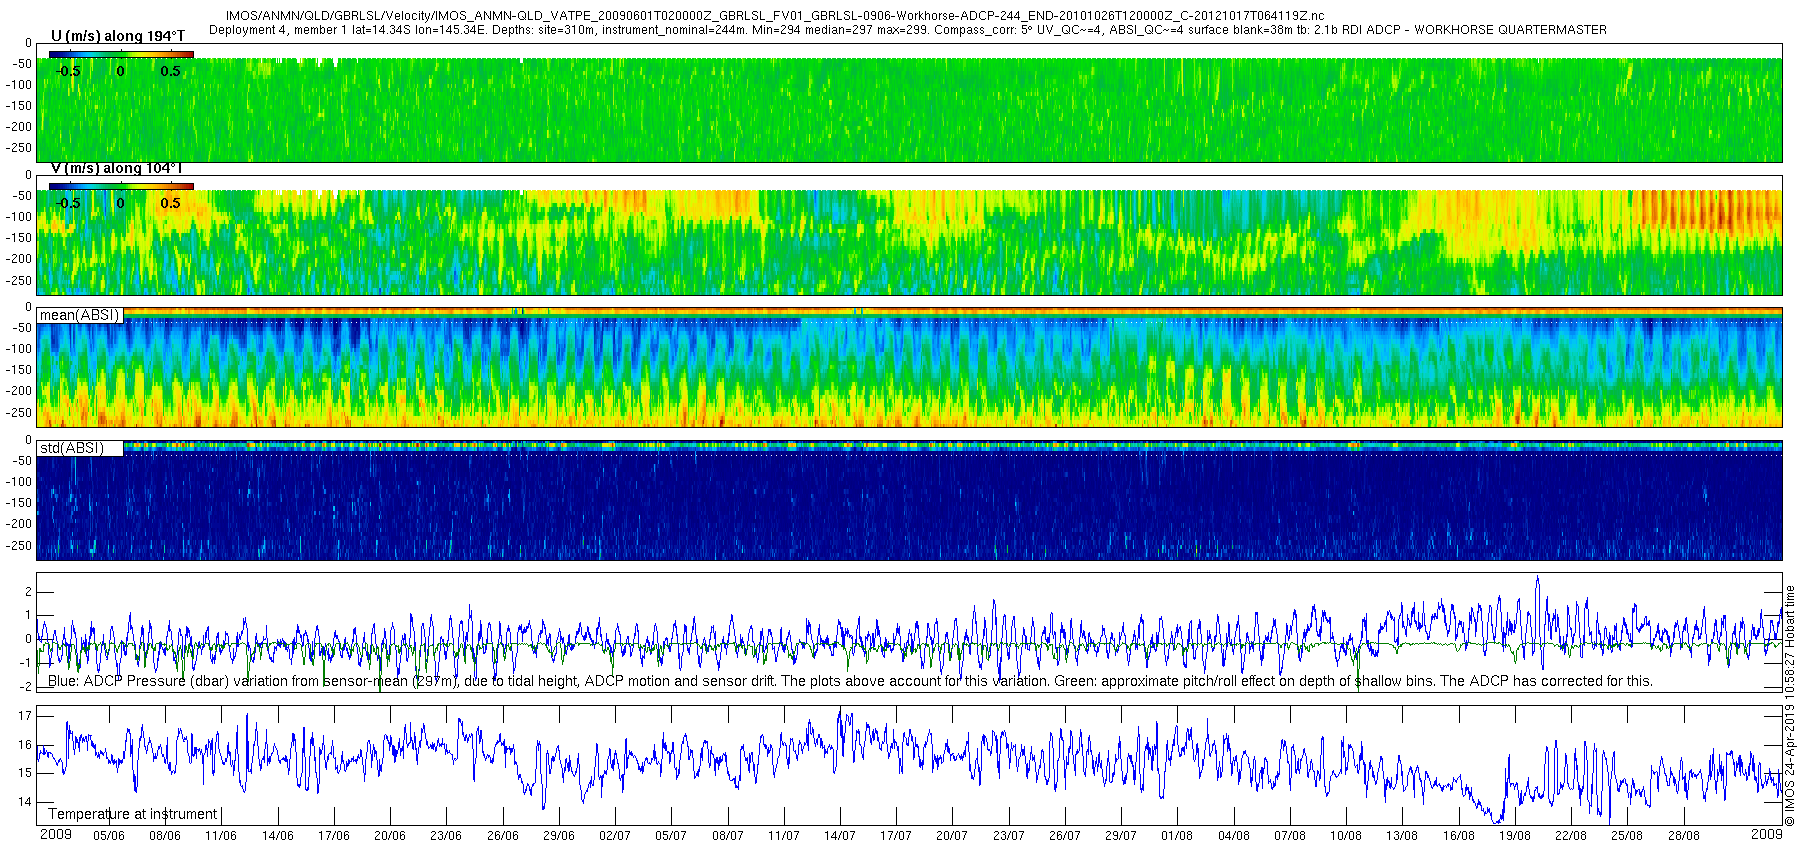Viewport: 1800px width, 850px height.
Task: Click the 2009 year label at left of axis
Action: tap(55, 834)
